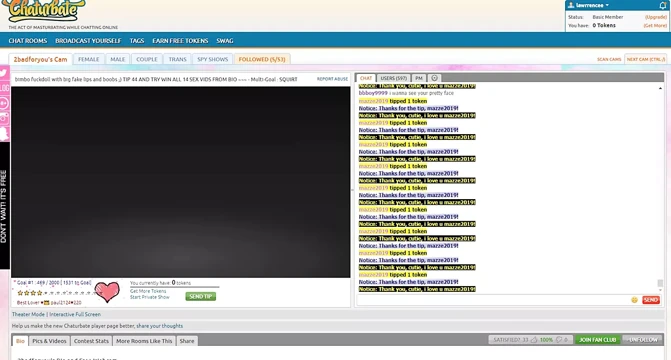Switch to the TRANS tab
The image size is (671, 360).
178,59
